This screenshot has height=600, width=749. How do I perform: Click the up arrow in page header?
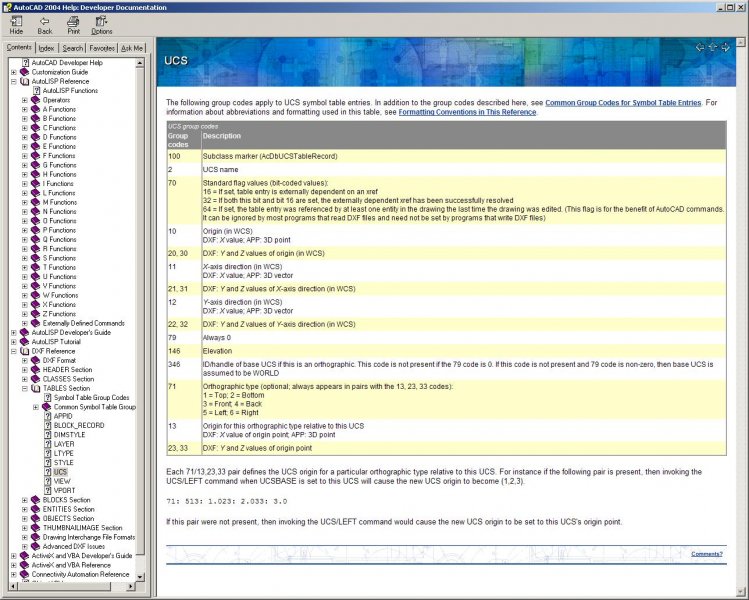[712, 47]
